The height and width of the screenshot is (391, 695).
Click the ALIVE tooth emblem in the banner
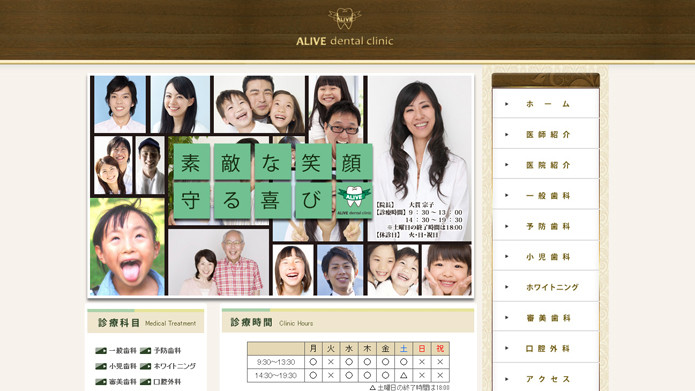(354, 200)
